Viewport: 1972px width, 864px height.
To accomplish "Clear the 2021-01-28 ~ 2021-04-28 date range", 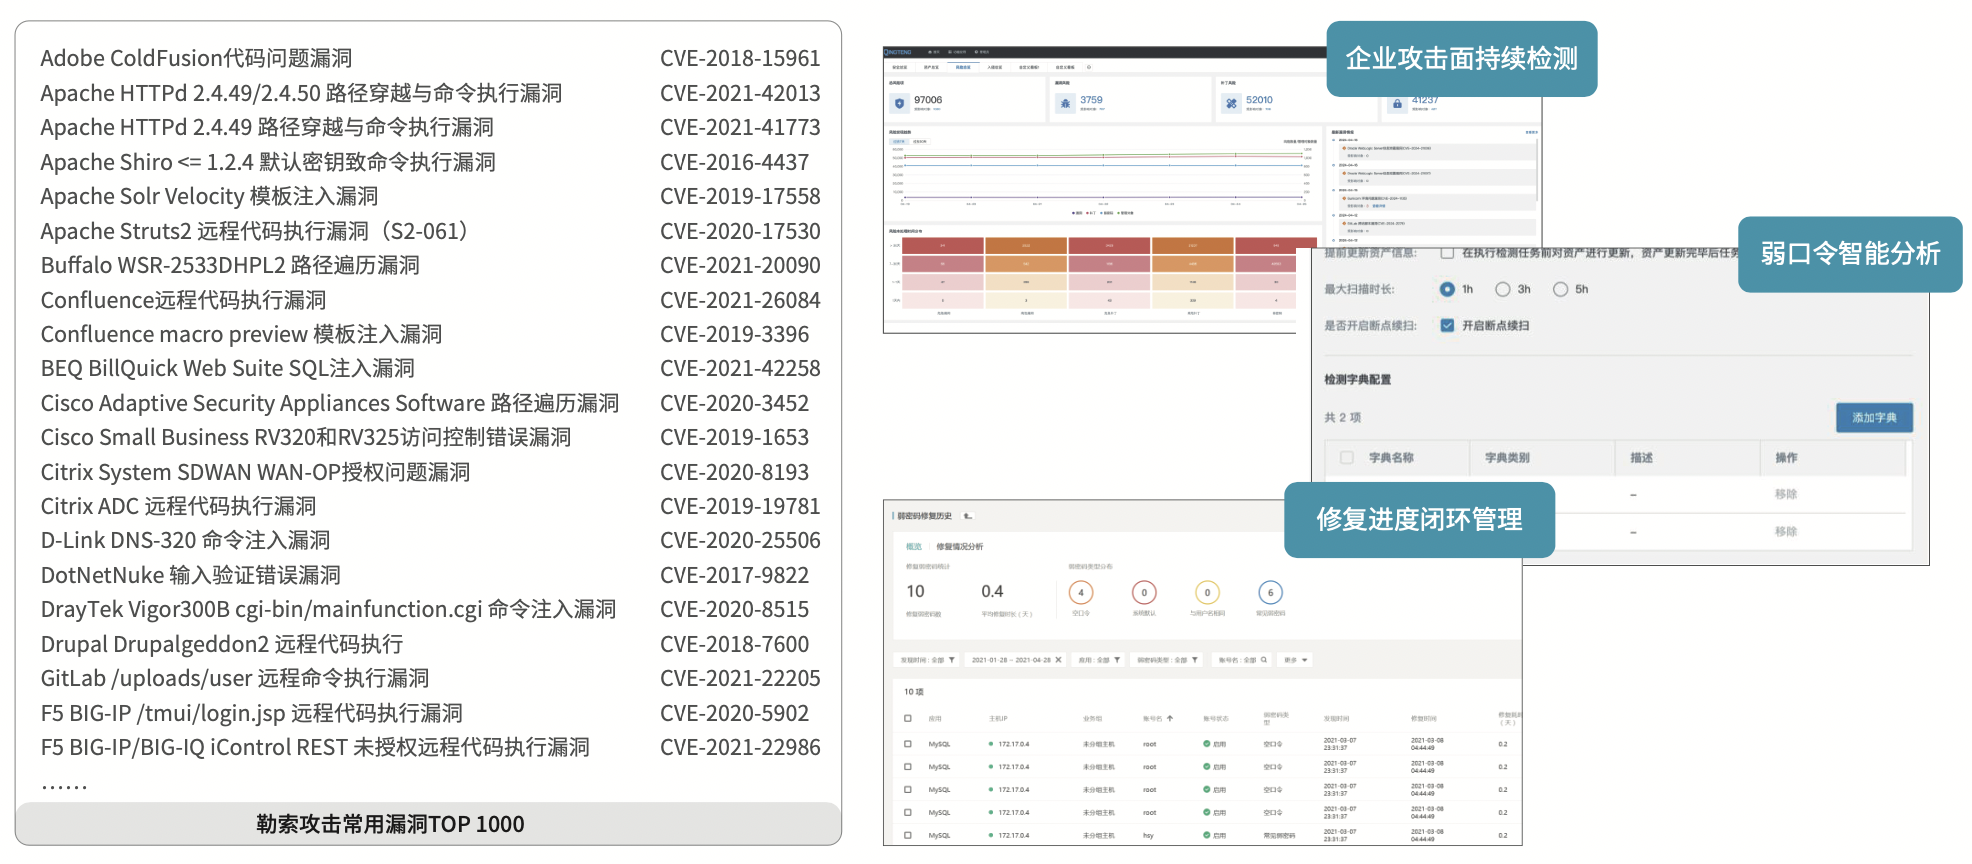I will 1058,660.
